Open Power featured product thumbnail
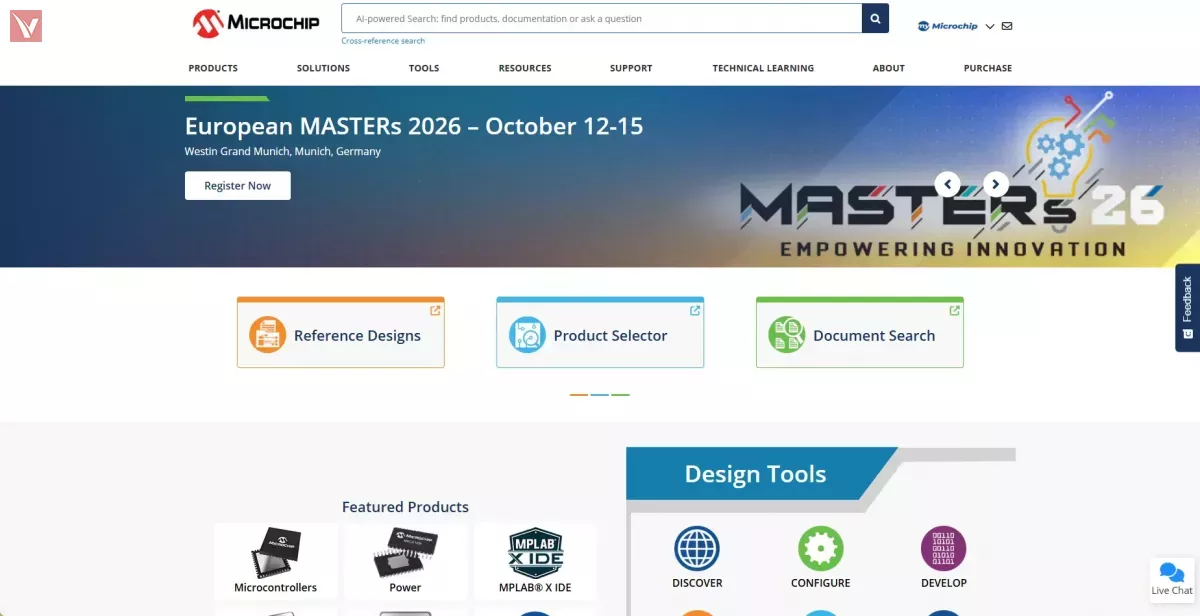 pos(405,553)
